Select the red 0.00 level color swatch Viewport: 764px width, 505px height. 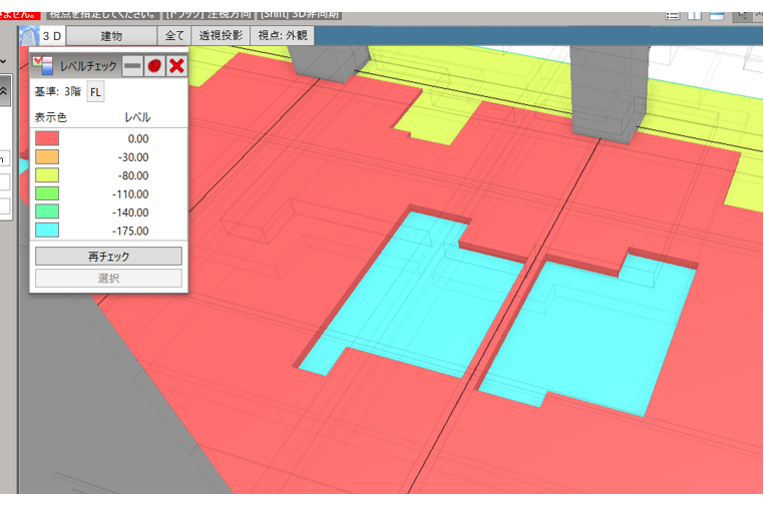tap(47, 139)
